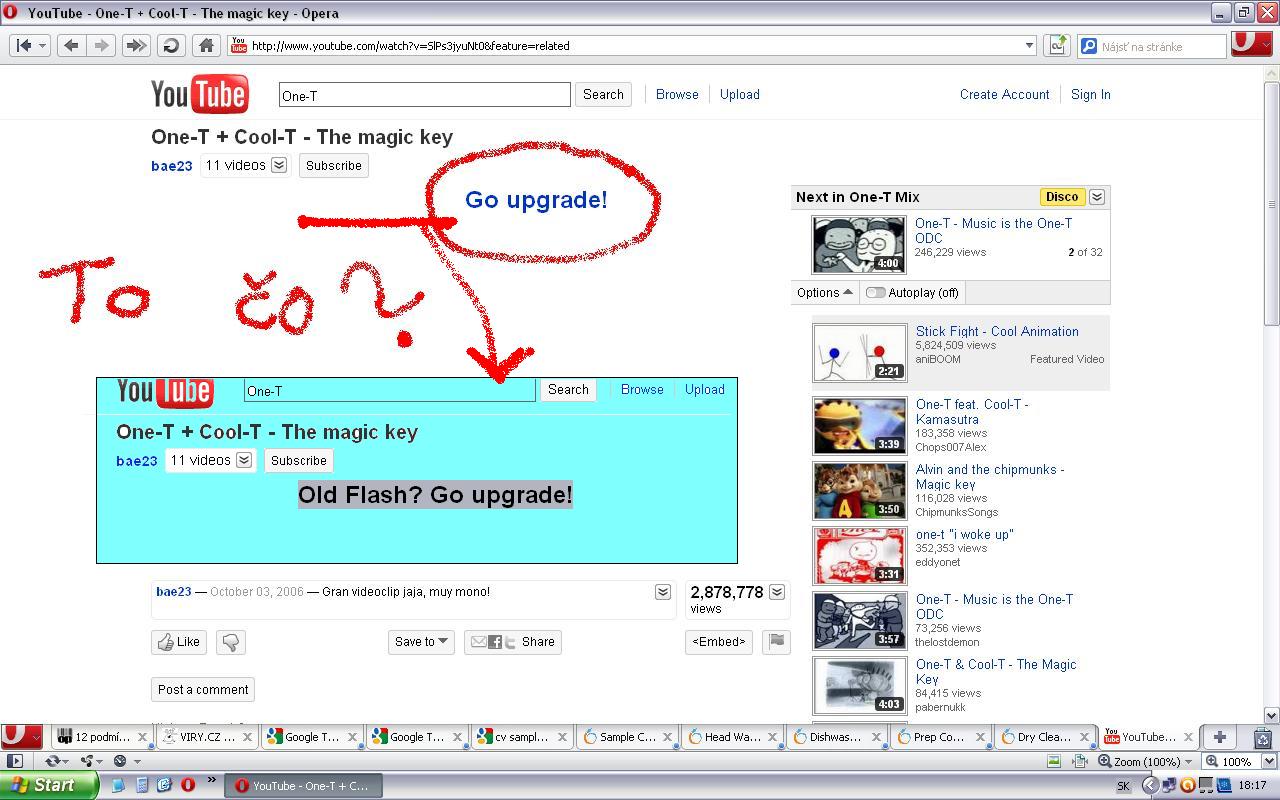Subscribe to bae23's channel
The height and width of the screenshot is (800, 1280).
tap(333, 166)
